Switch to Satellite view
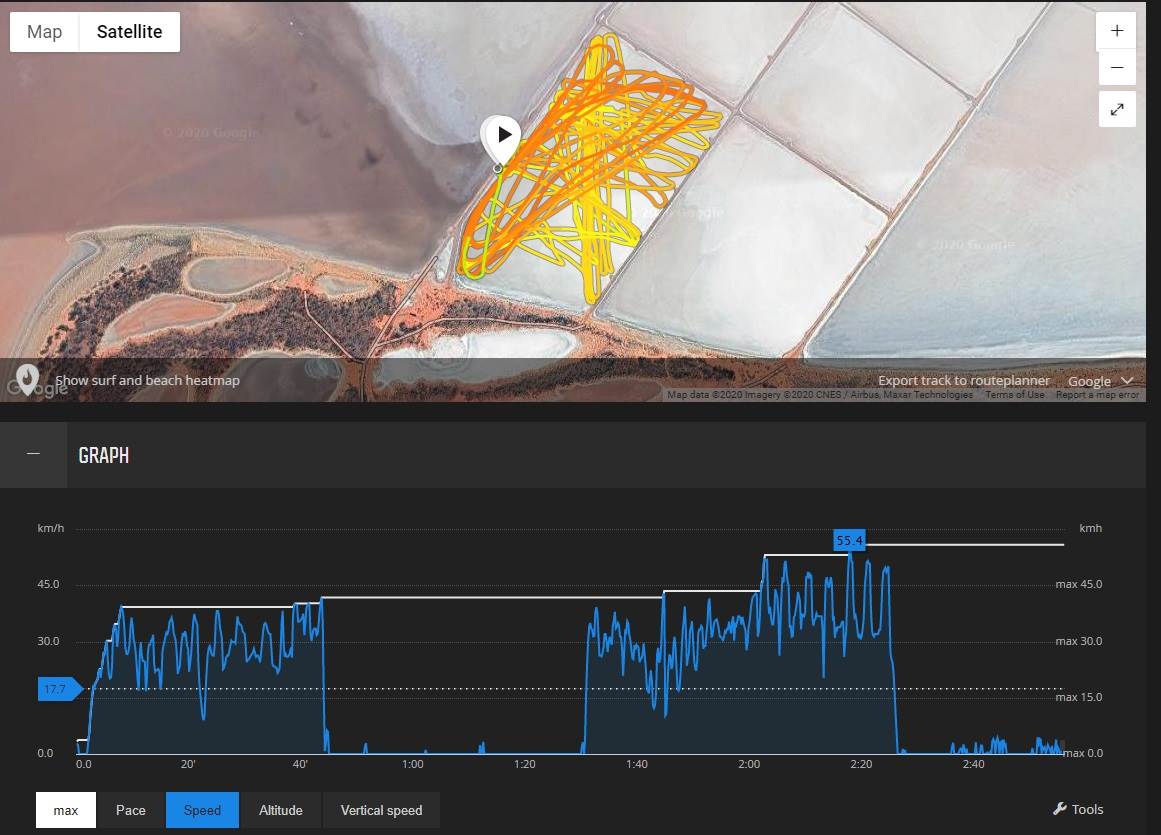The image size is (1161, 835). [129, 32]
